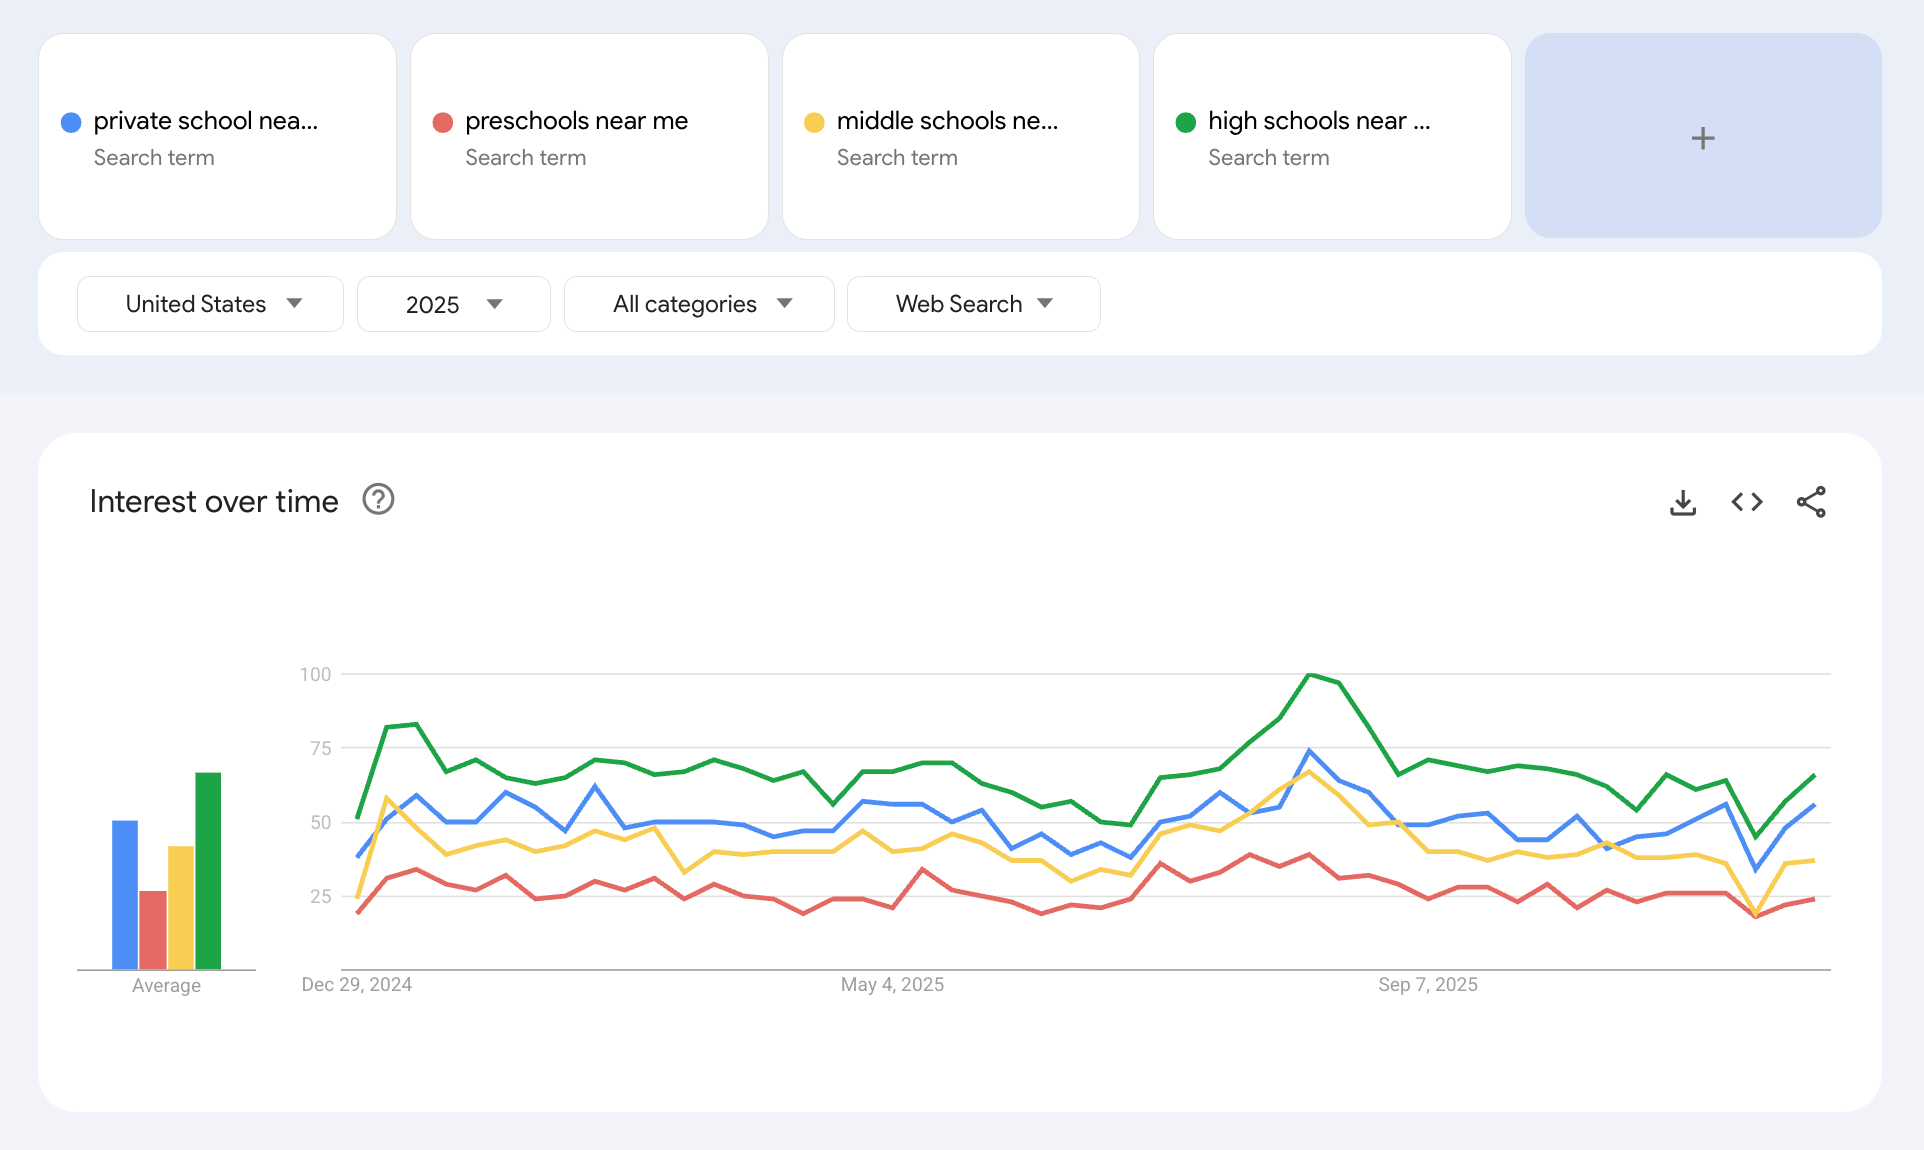Click the green average bar
Image resolution: width=1924 pixels, height=1150 pixels.
pyautogui.click(x=208, y=870)
